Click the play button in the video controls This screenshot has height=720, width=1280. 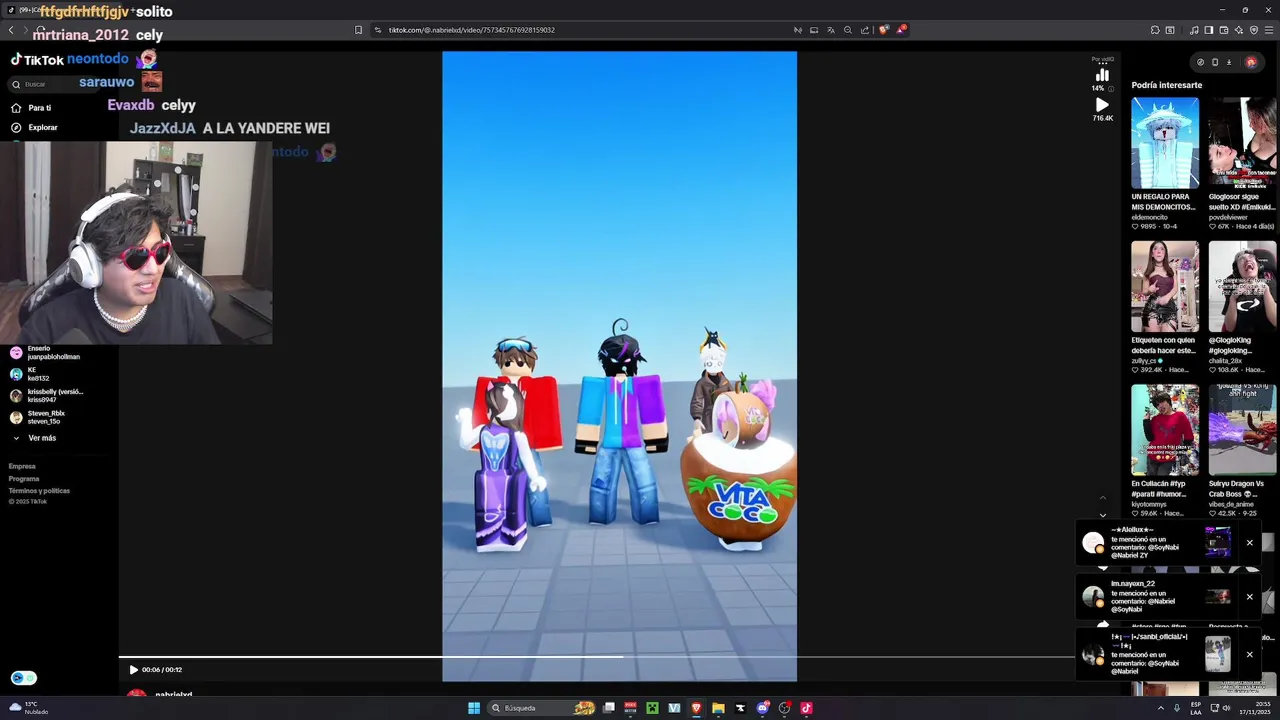coord(133,670)
